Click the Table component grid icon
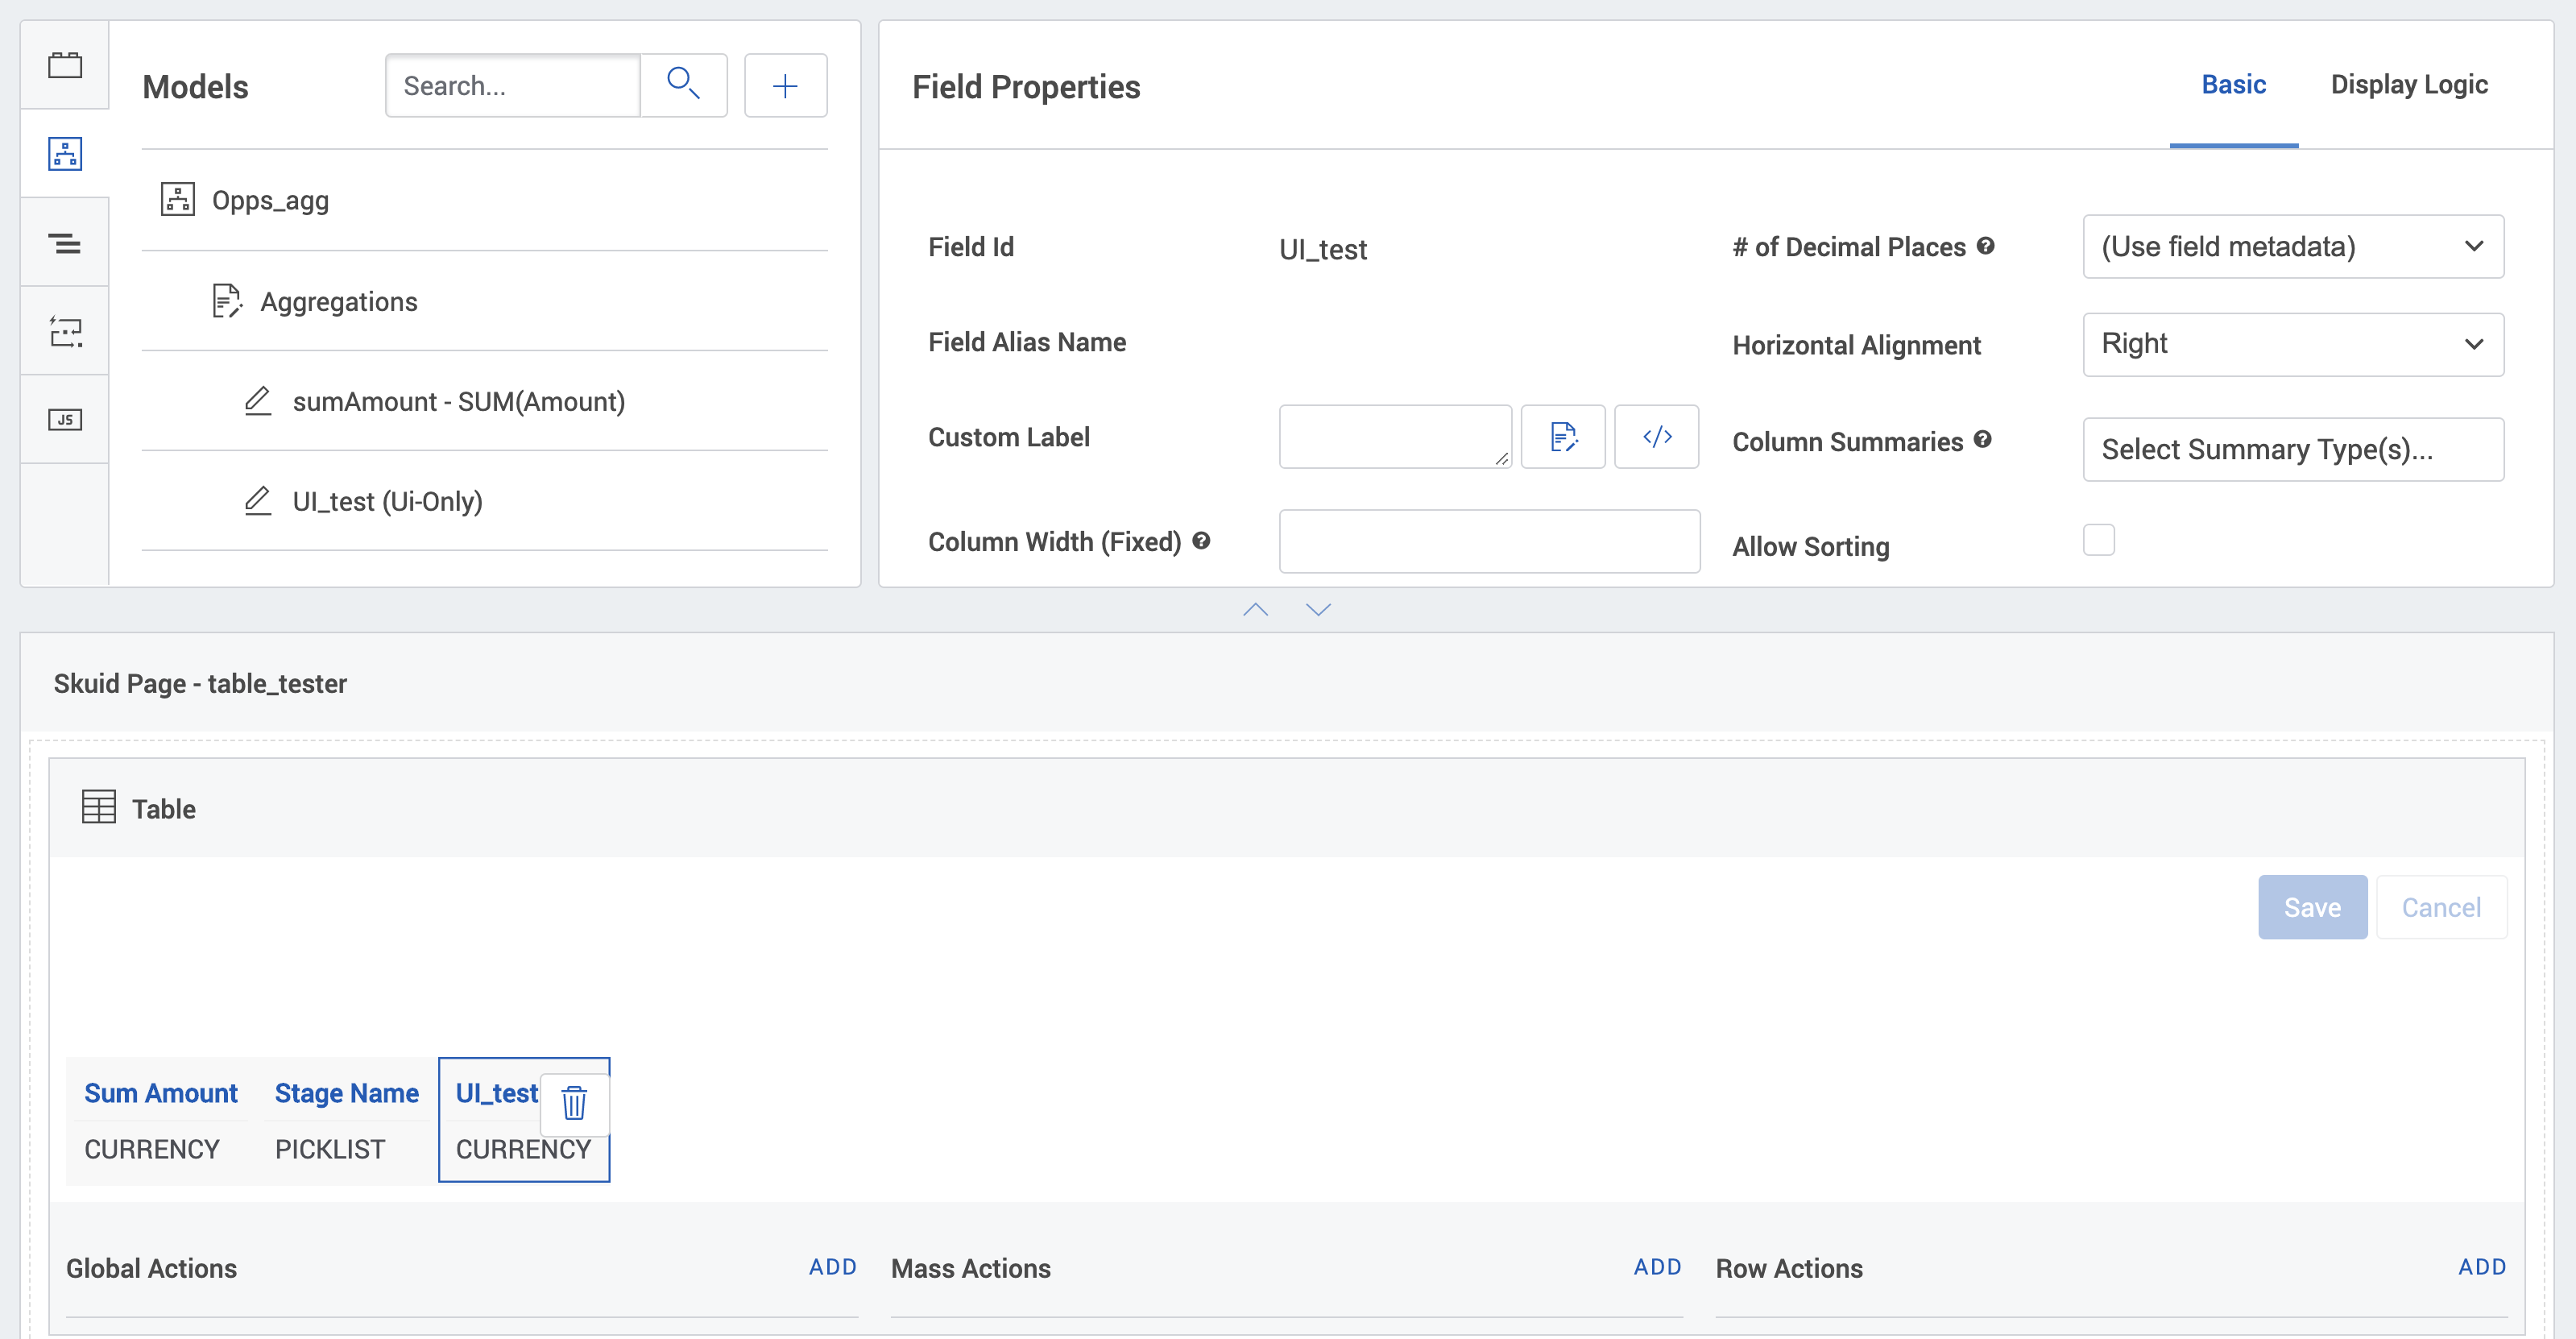 click(99, 807)
